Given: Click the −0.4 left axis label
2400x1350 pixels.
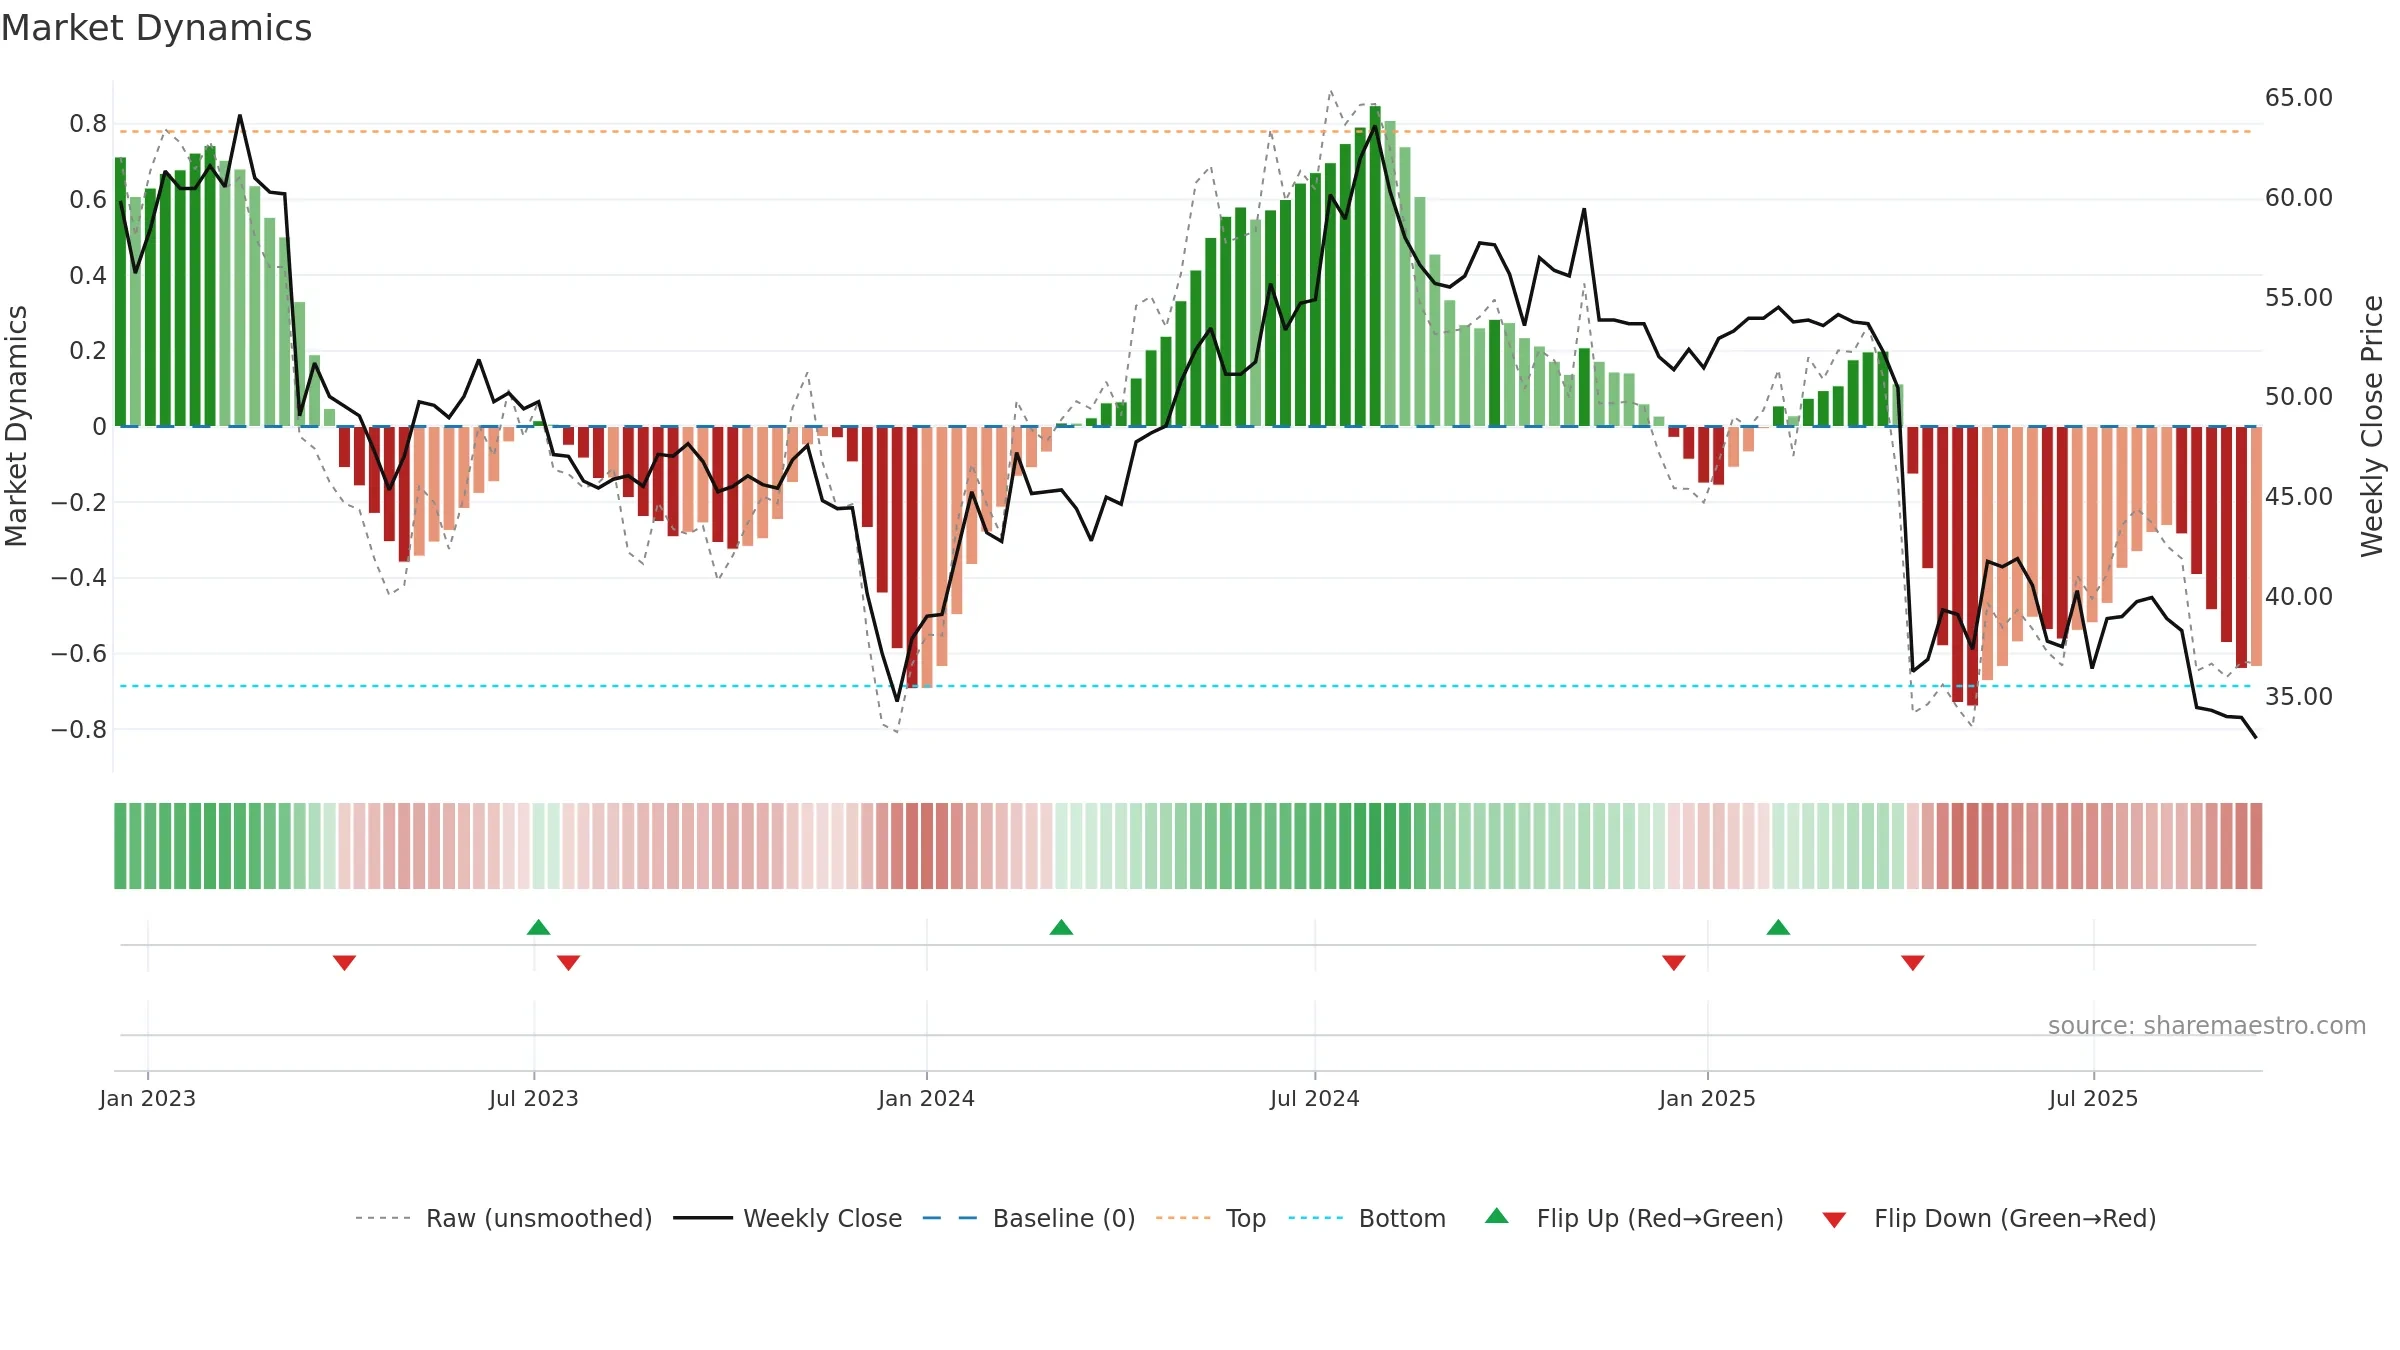Looking at the screenshot, I should tap(78, 578).
